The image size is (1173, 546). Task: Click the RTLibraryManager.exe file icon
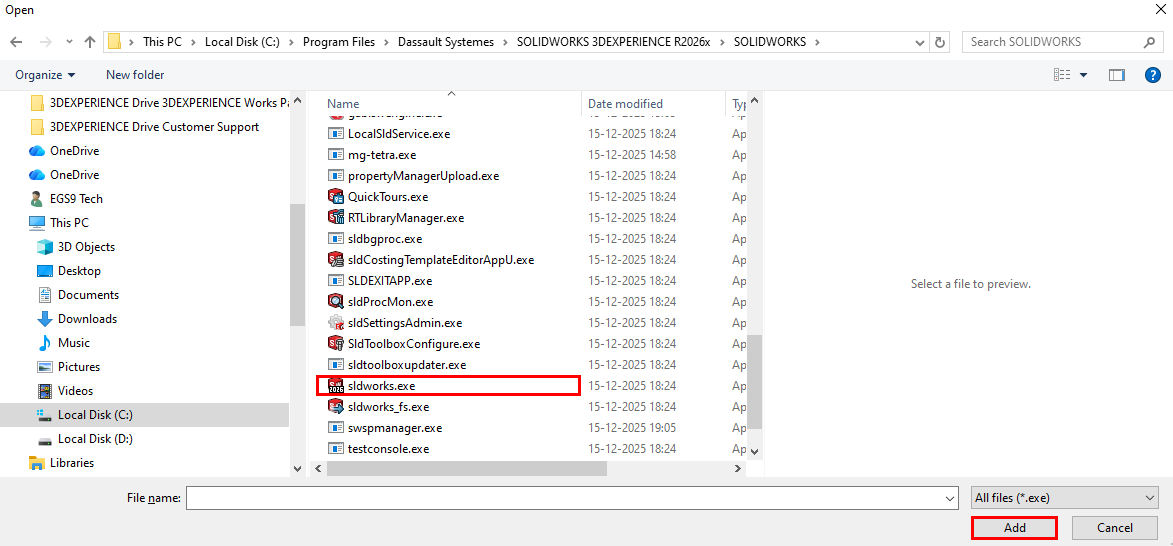[x=336, y=218]
